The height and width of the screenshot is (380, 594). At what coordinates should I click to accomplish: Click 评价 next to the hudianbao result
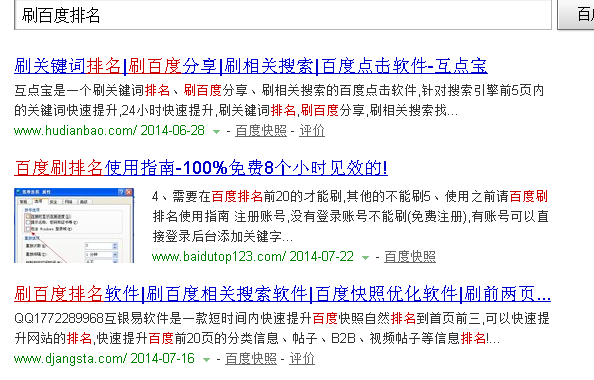click(312, 131)
